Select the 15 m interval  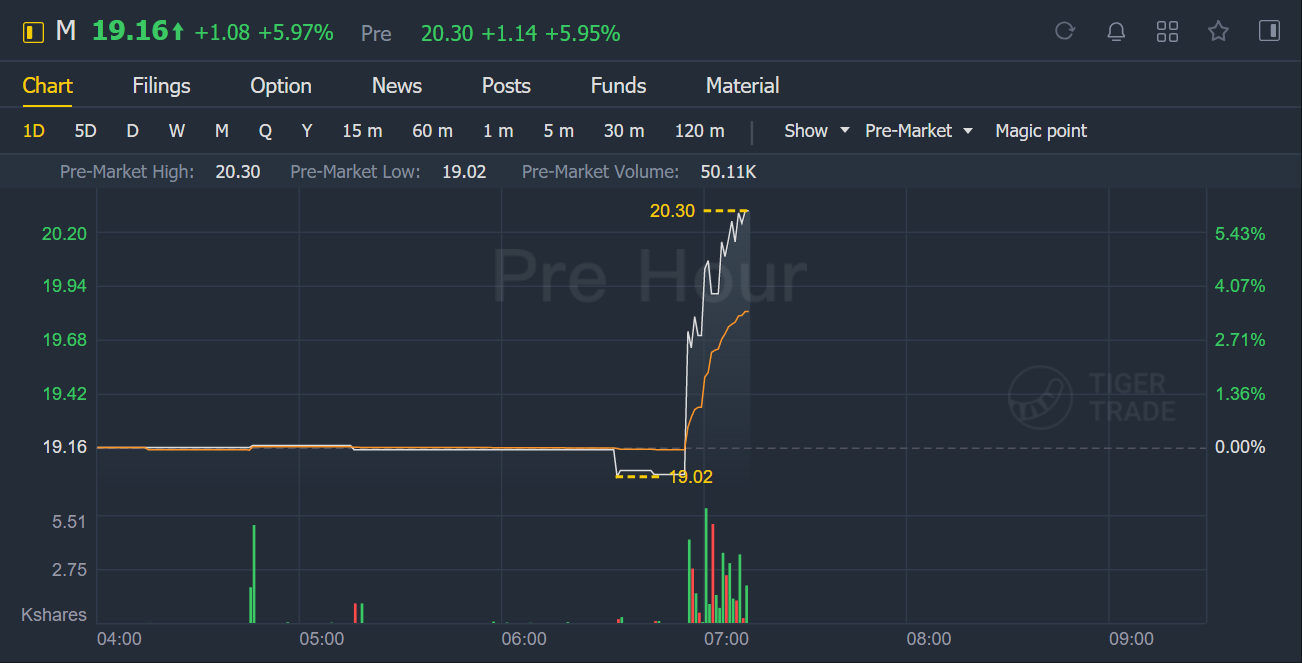(362, 131)
